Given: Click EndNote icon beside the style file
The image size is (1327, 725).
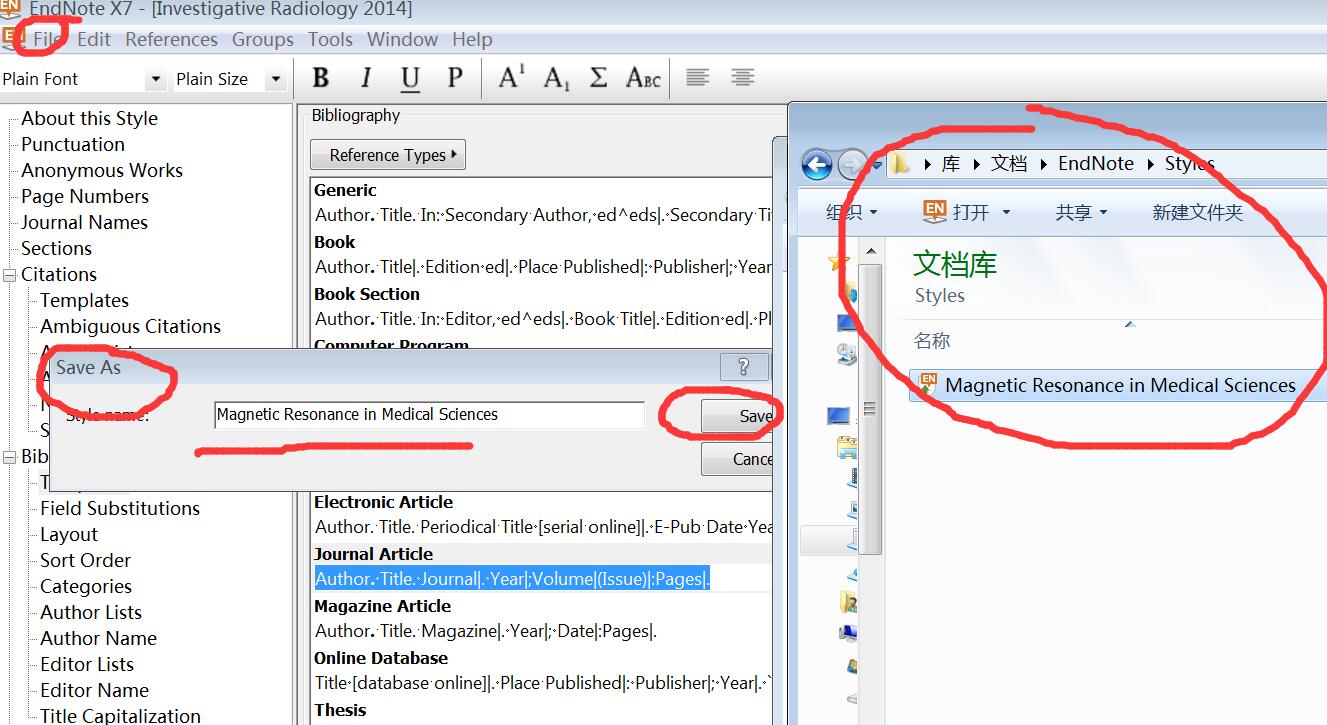Looking at the screenshot, I should point(928,384).
